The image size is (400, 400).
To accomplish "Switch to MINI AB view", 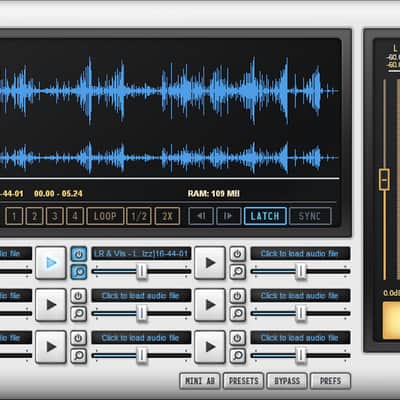I will click(200, 381).
